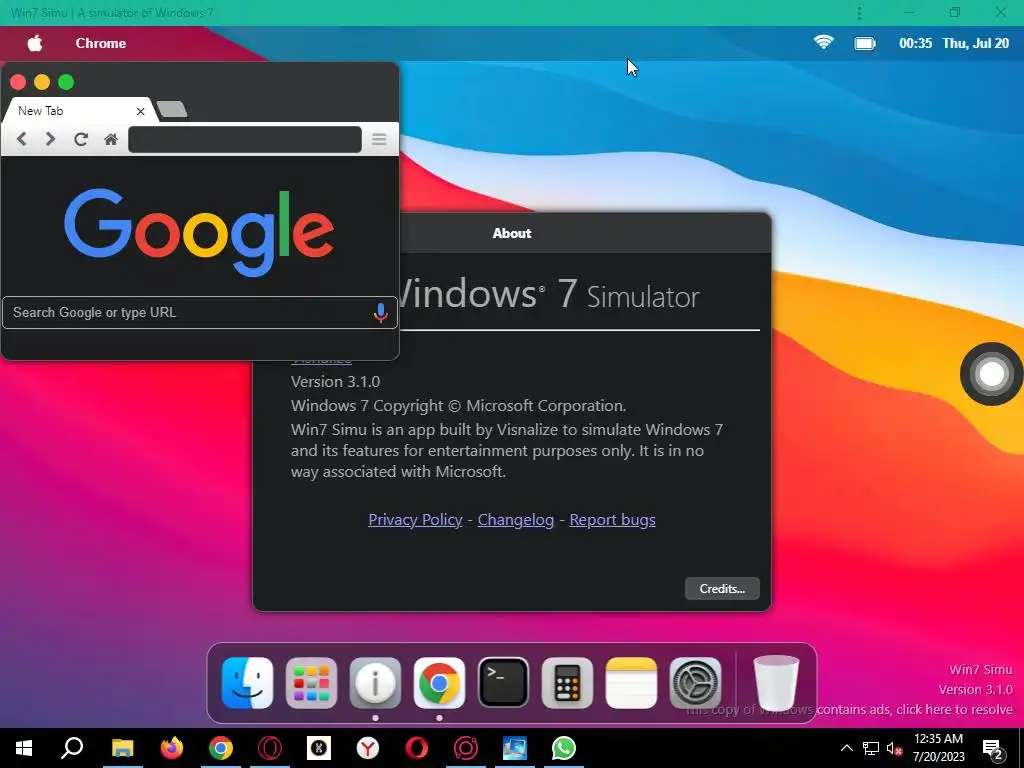Click the Chrome home icon

click(x=111, y=139)
